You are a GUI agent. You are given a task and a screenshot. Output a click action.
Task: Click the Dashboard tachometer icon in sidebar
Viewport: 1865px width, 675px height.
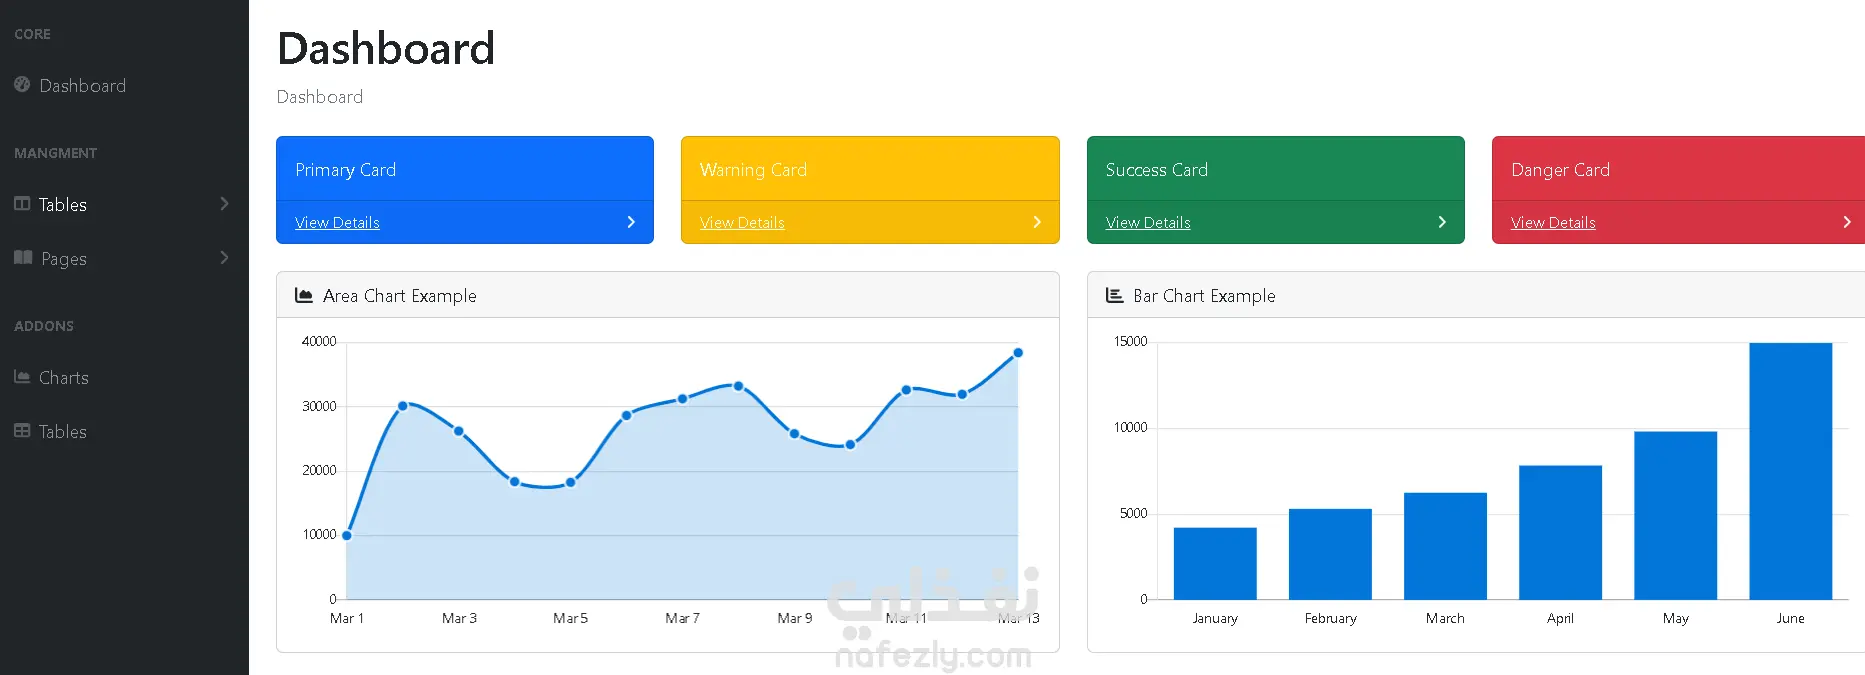22,85
